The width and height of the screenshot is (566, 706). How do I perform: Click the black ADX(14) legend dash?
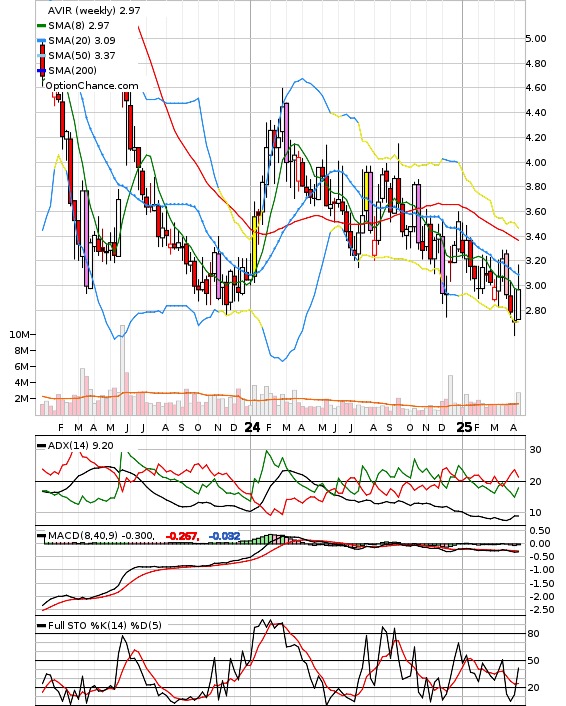pyautogui.click(x=41, y=446)
